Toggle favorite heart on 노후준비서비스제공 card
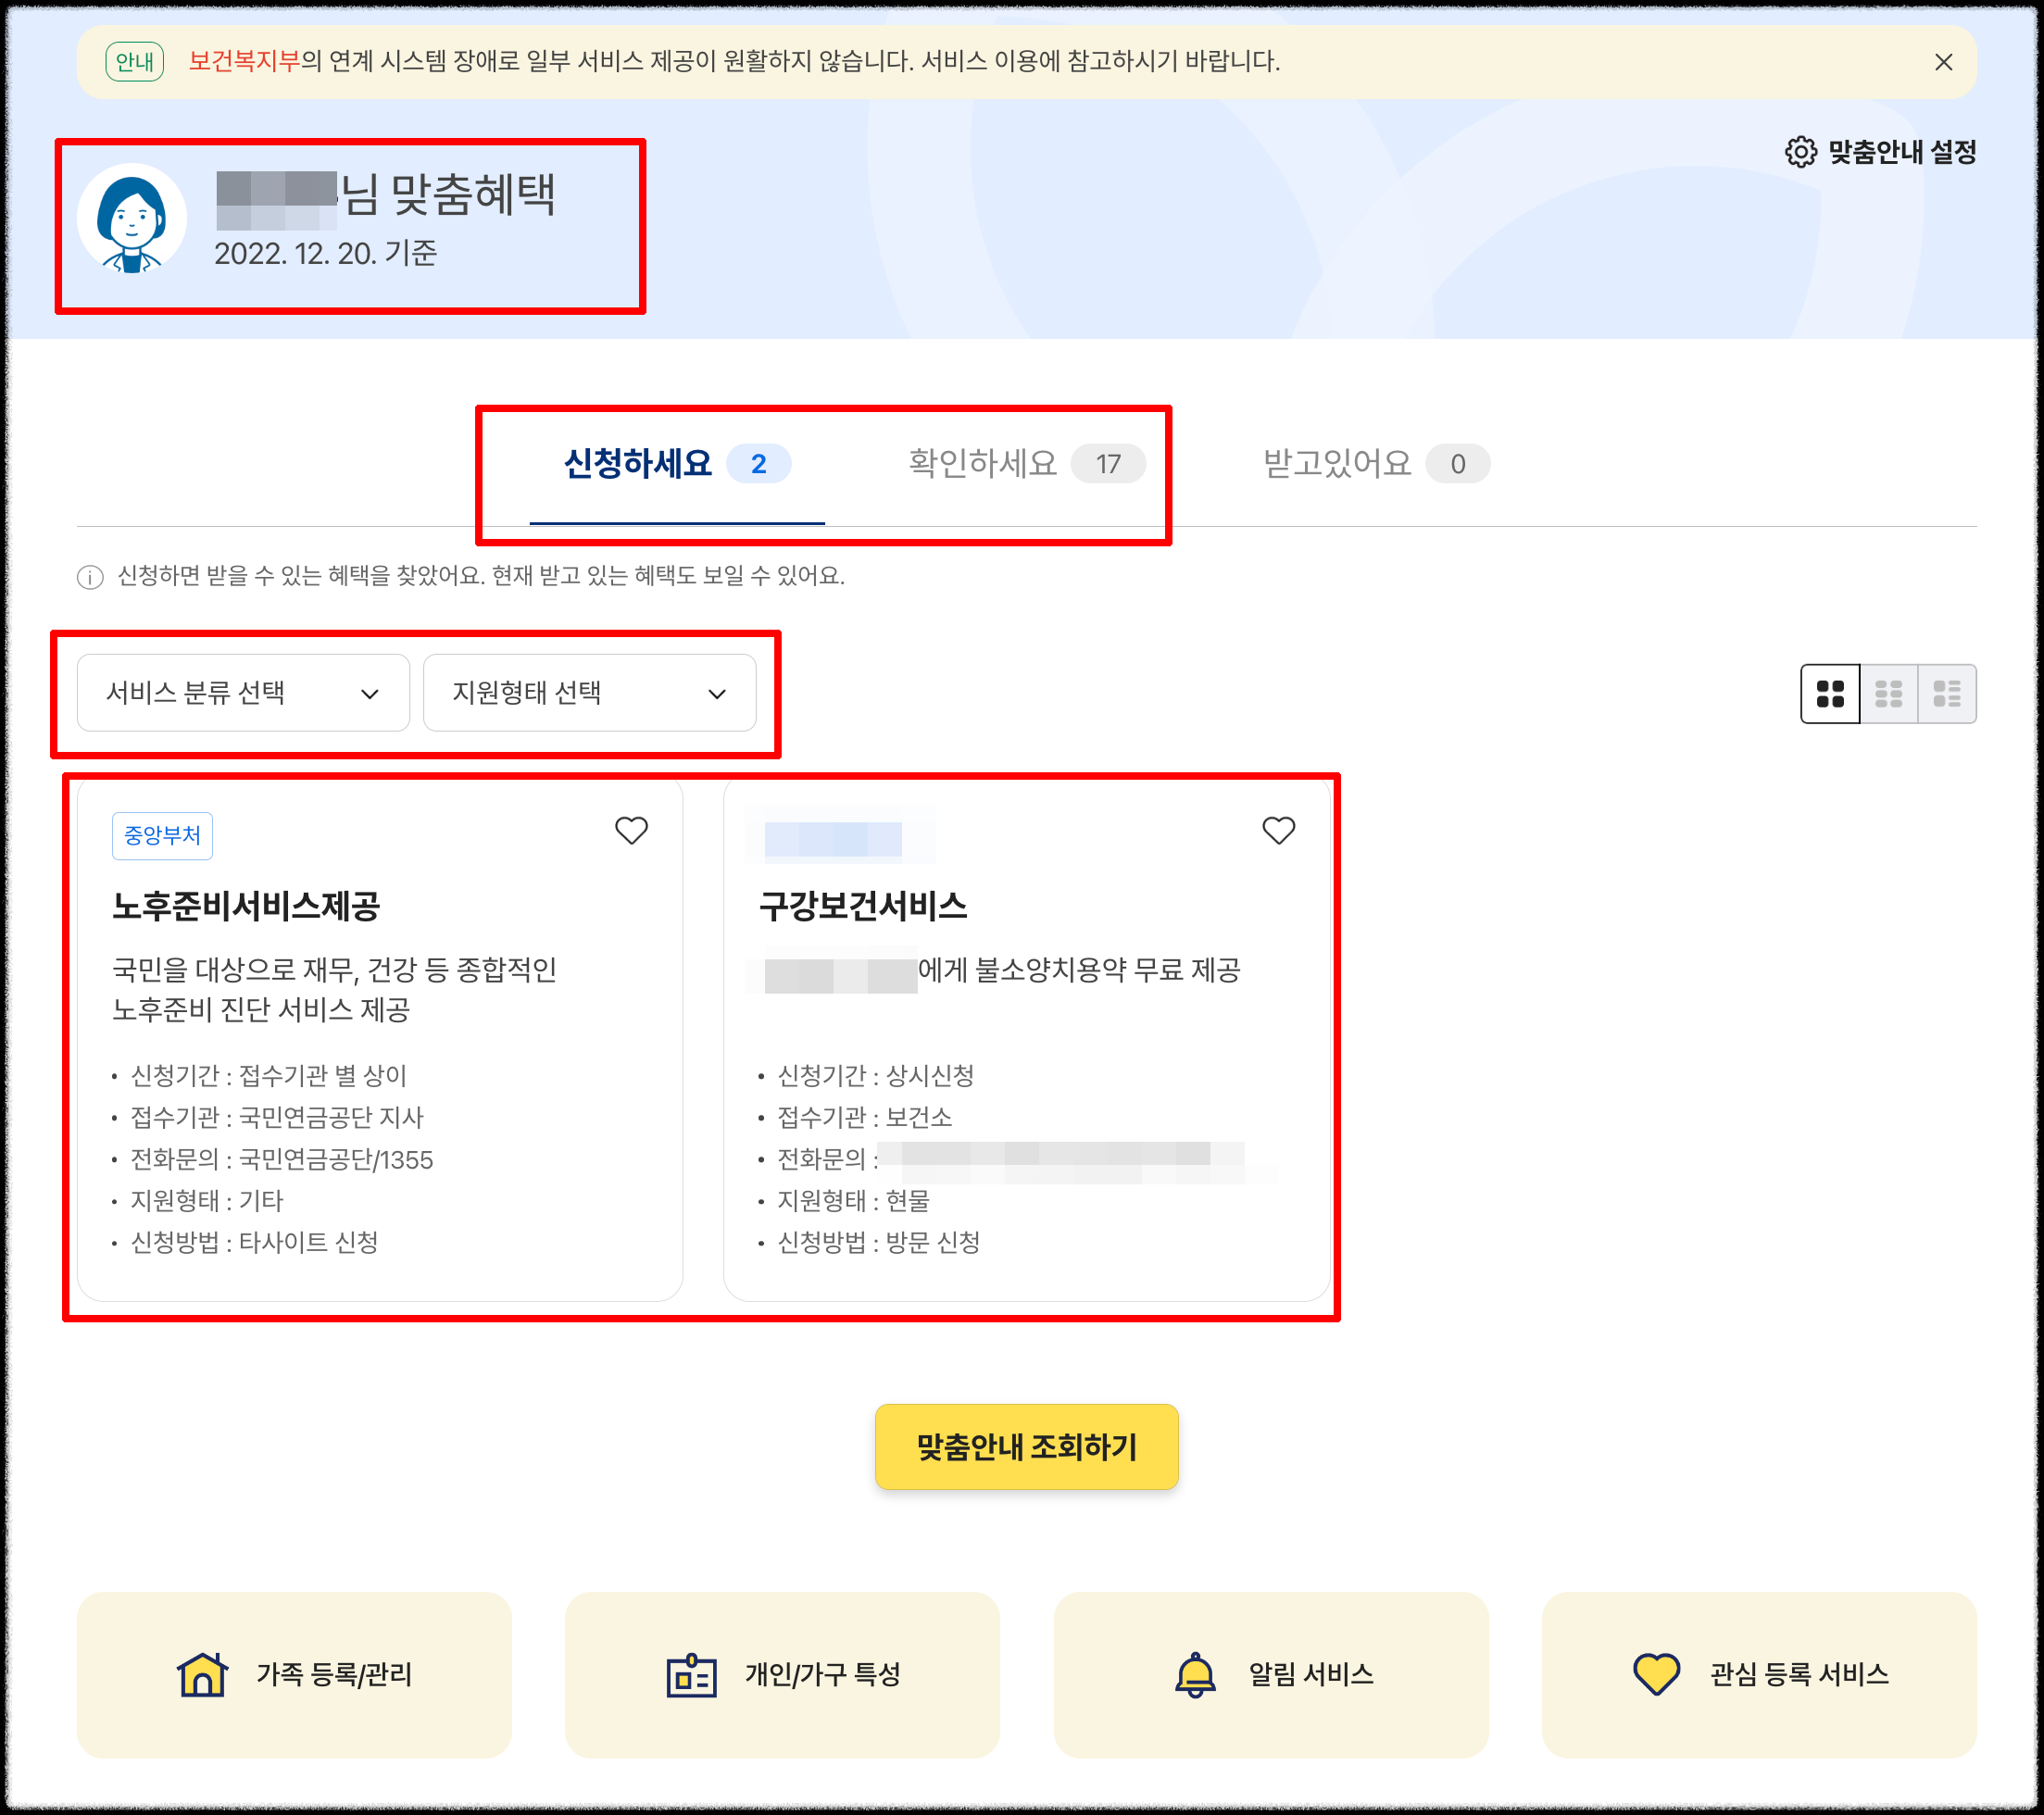Image resolution: width=2044 pixels, height=1815 pixels. click(632, 831)
